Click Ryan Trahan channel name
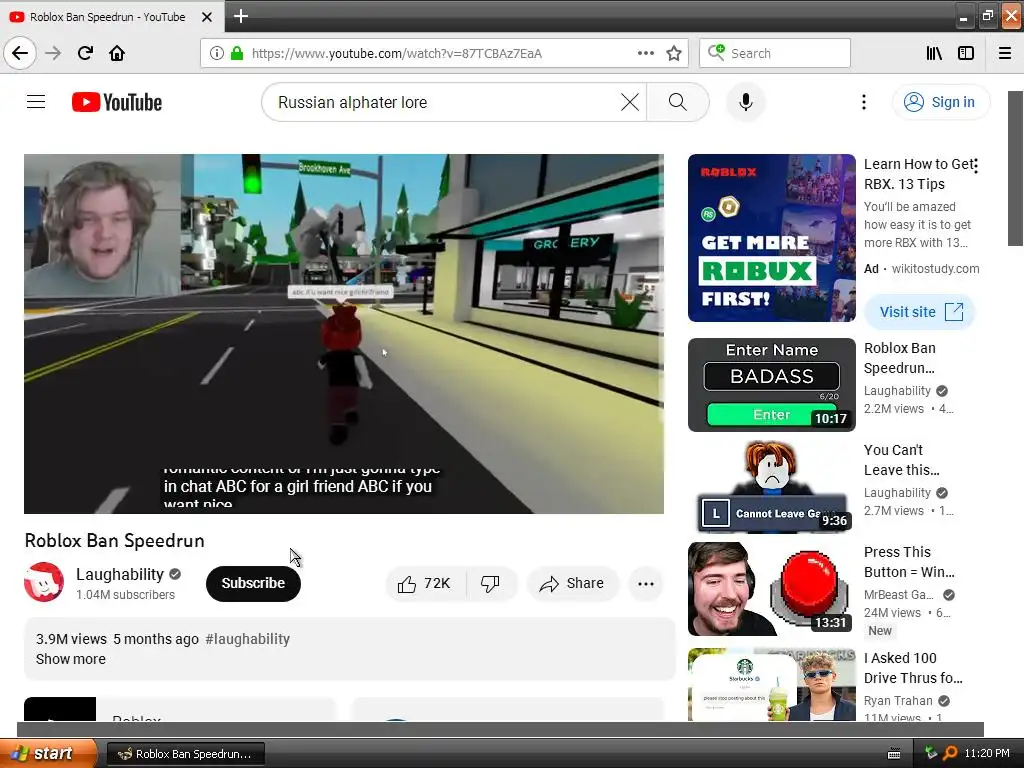The width and height of the screenshot is (1024, 768). click(x=898, y=701)
